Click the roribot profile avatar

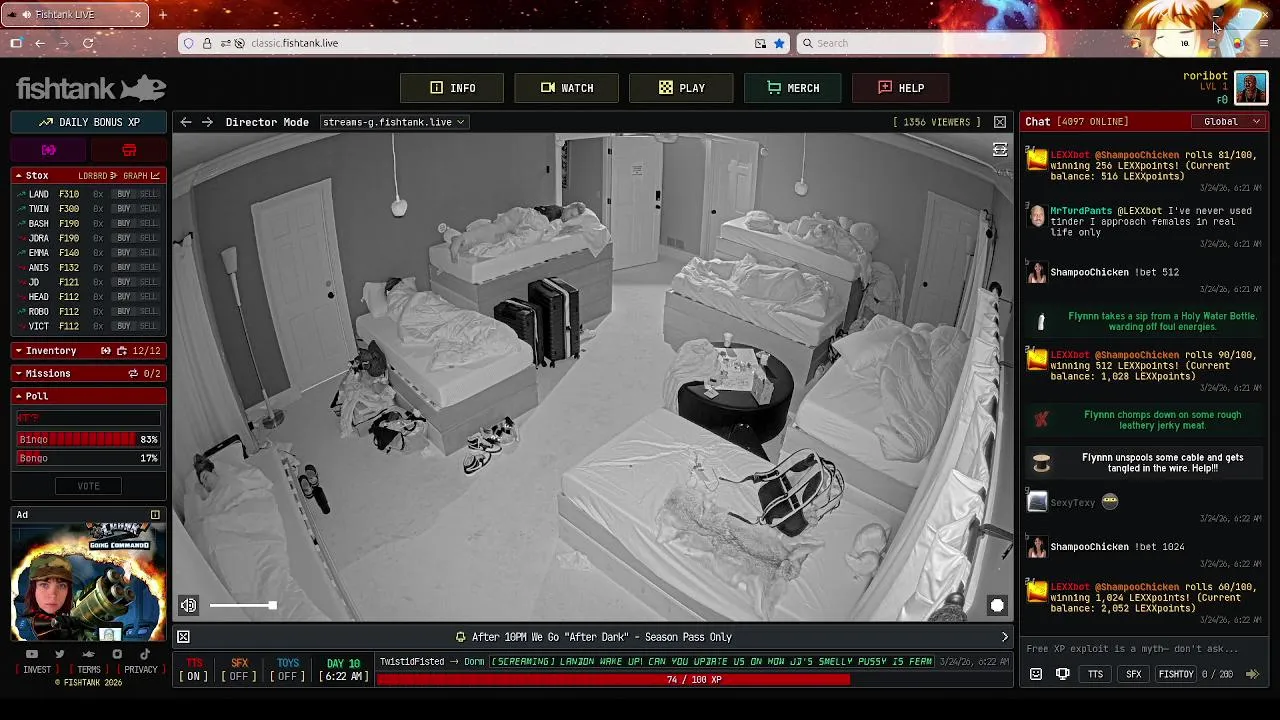tap(1251, 88)
